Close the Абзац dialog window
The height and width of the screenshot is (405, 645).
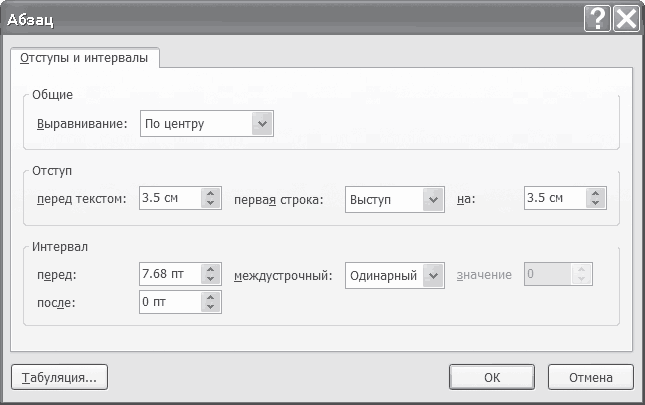coord(626,19)
